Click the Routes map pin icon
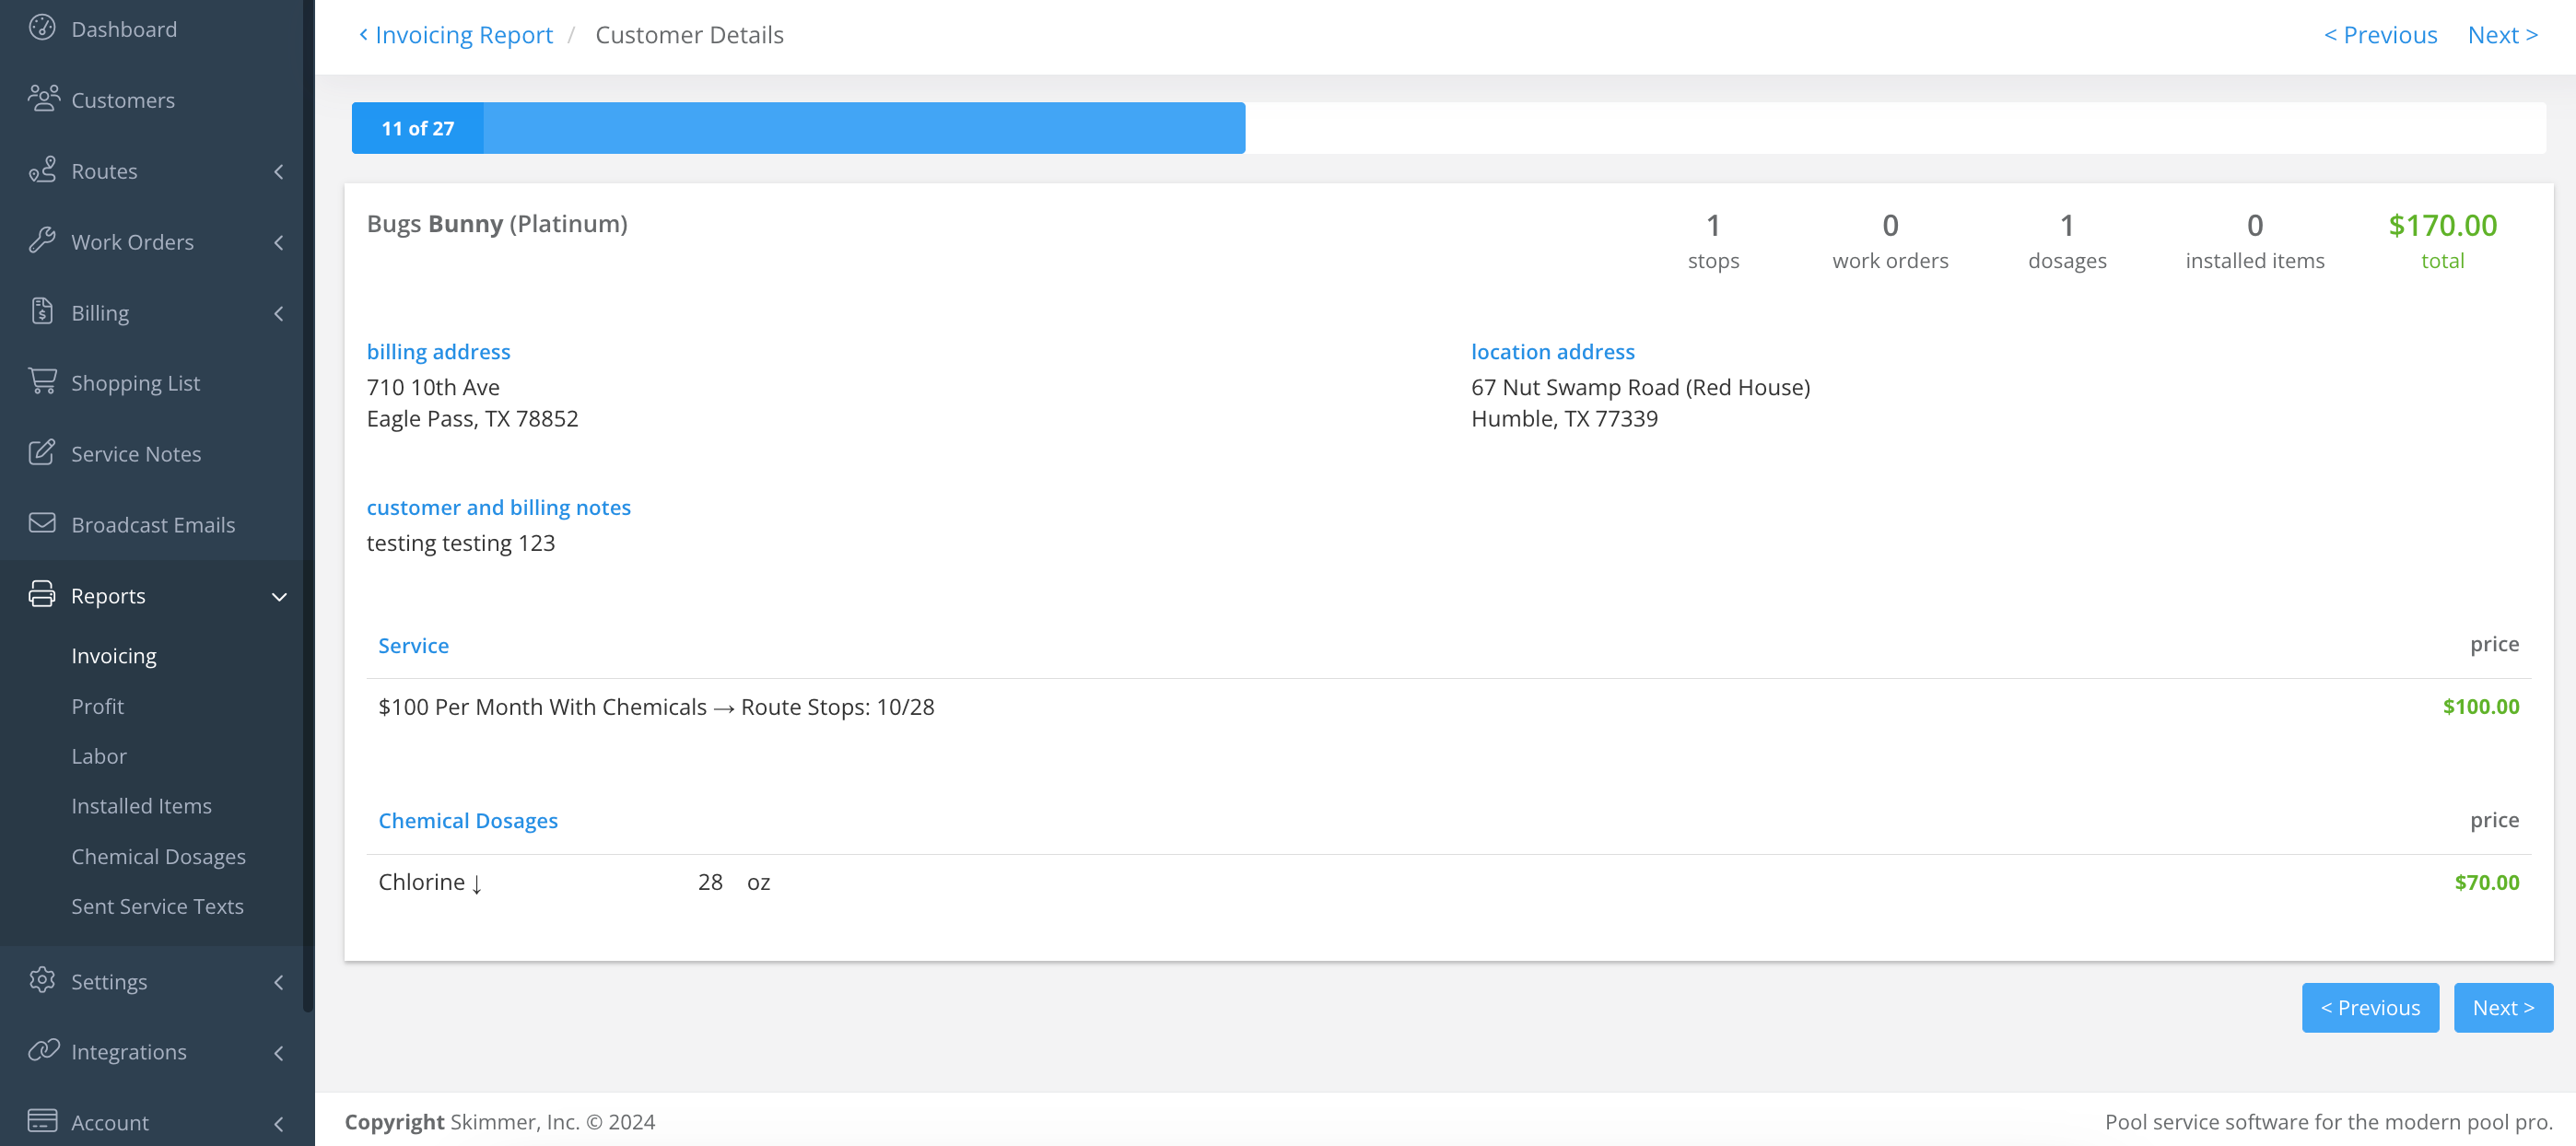 (x=42, y=169)
